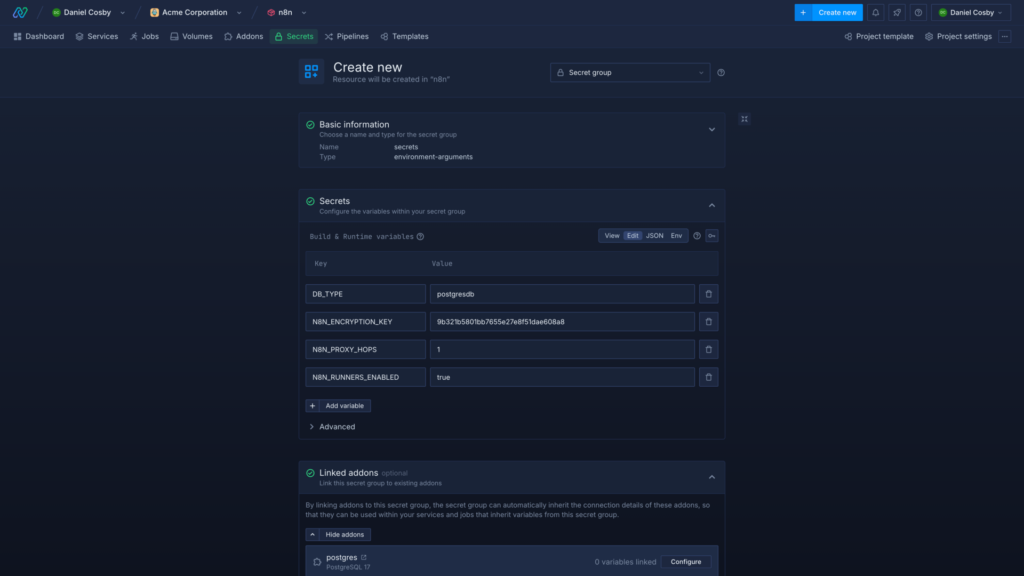The width and height of the screenshot is (1024, 576).
Task: Switch the secrets editor to View mode
Action: coord(612,236)
